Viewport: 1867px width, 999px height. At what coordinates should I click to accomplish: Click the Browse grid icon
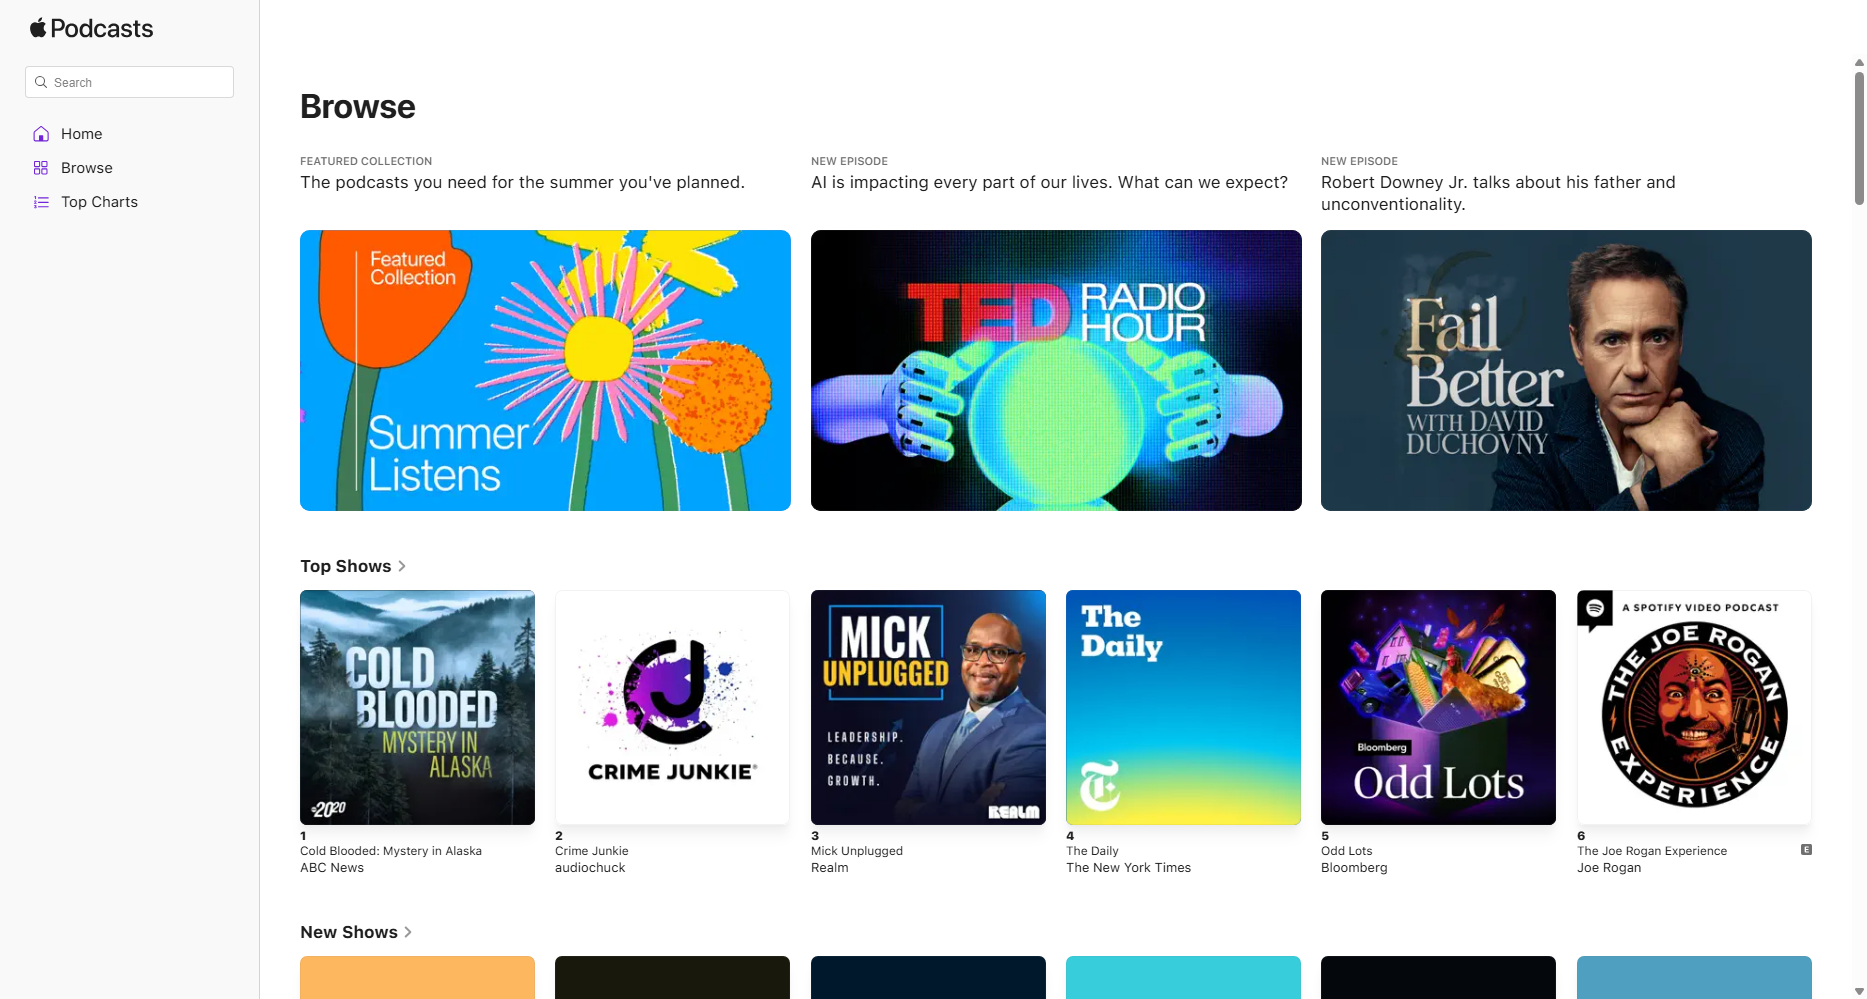[x=41, y=168]
